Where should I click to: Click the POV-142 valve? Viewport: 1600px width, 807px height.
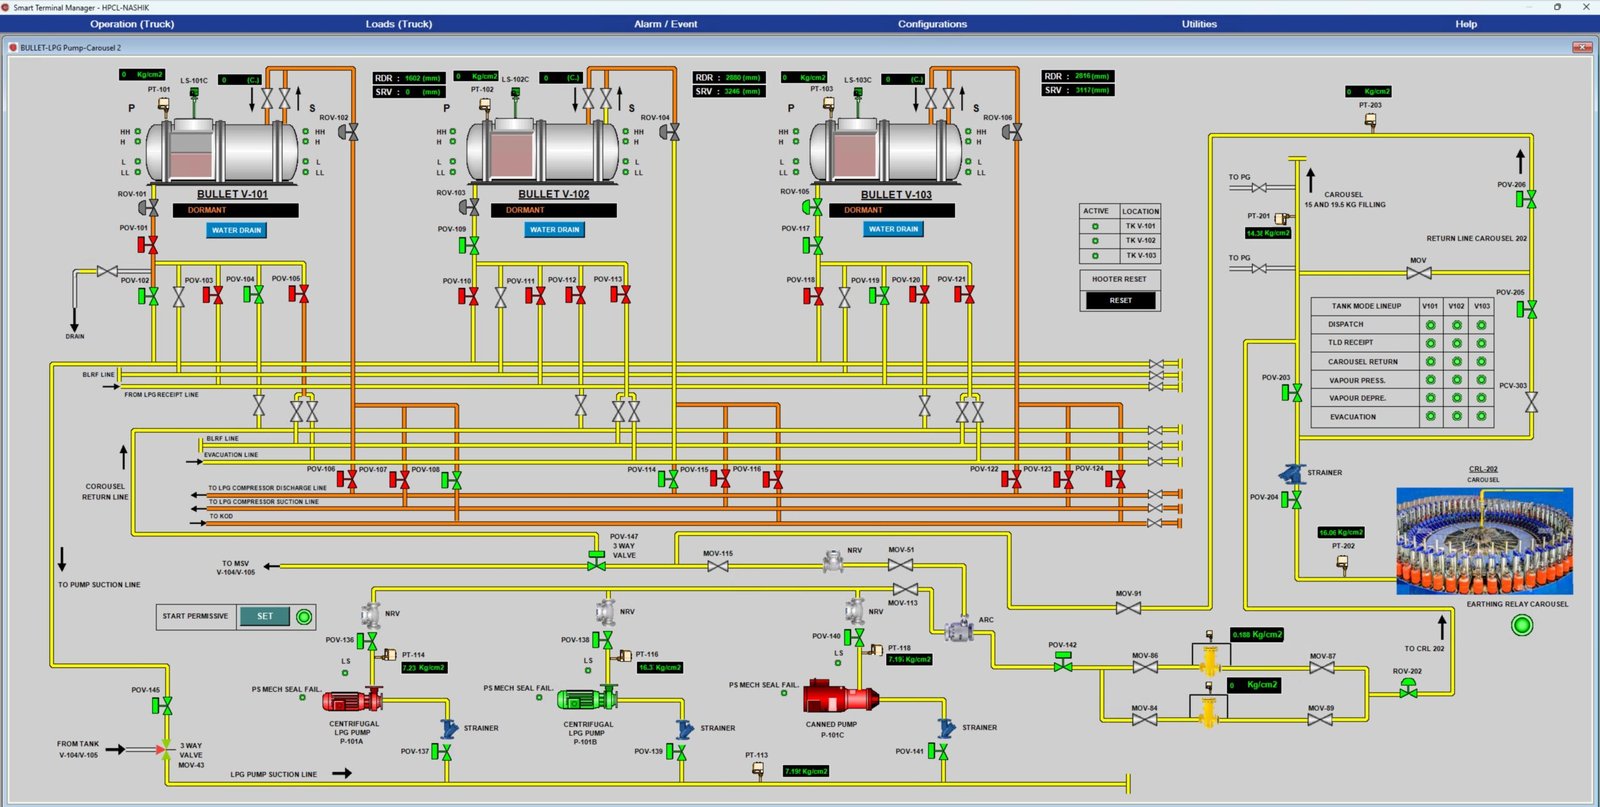(x=1063, y=661)
